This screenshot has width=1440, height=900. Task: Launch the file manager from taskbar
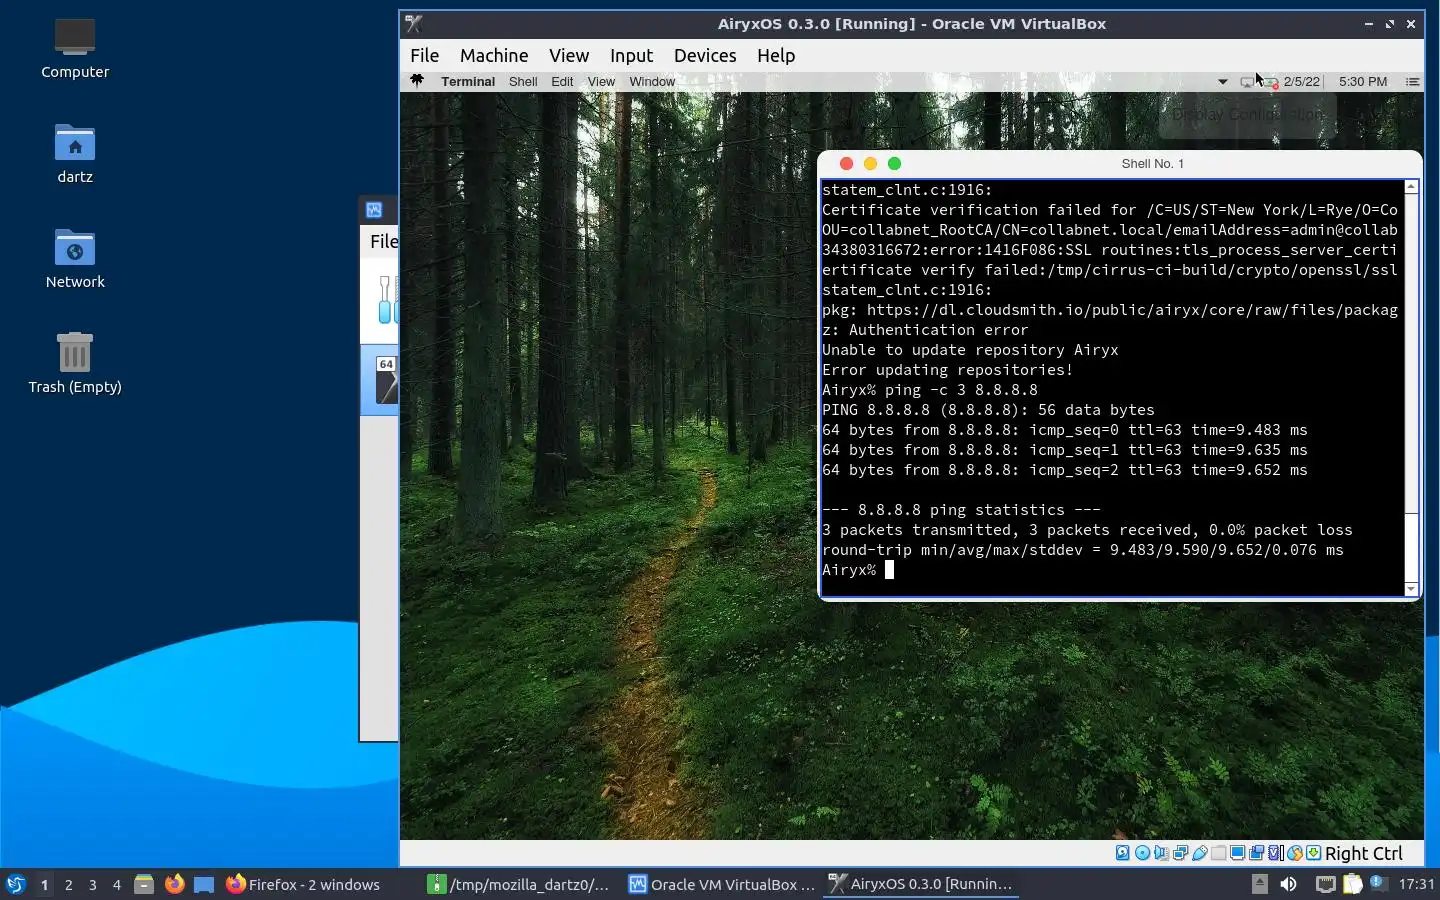pos(144,884)
